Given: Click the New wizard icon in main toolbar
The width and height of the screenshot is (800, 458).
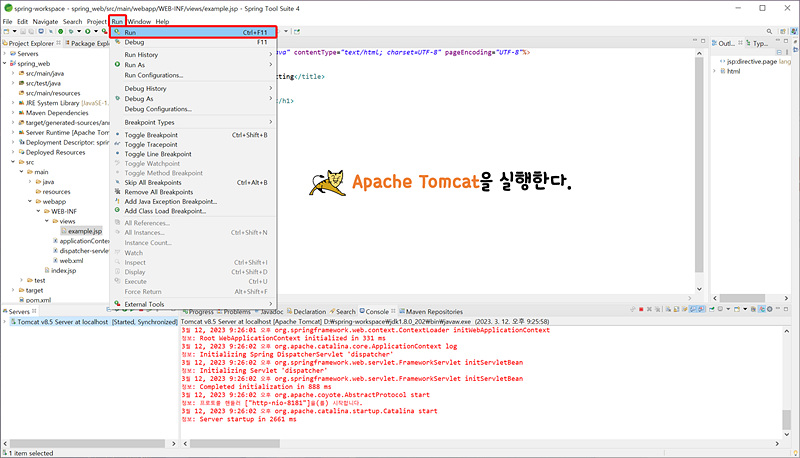Looking at the screenshot, I should 6,32.
